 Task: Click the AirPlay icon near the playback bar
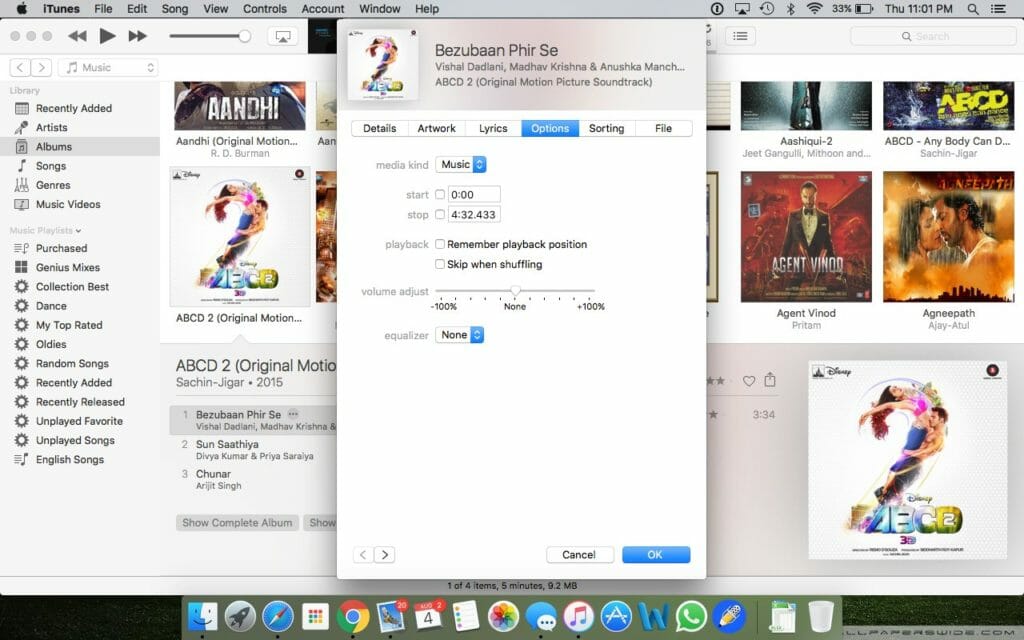pyautogui.click(x=283, y=36)
